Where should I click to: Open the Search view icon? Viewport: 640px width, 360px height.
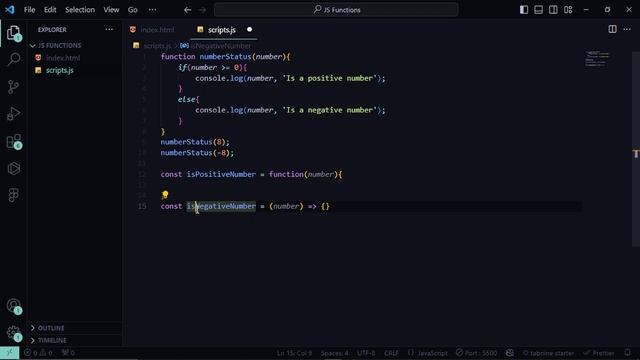(x=13, y=60)
